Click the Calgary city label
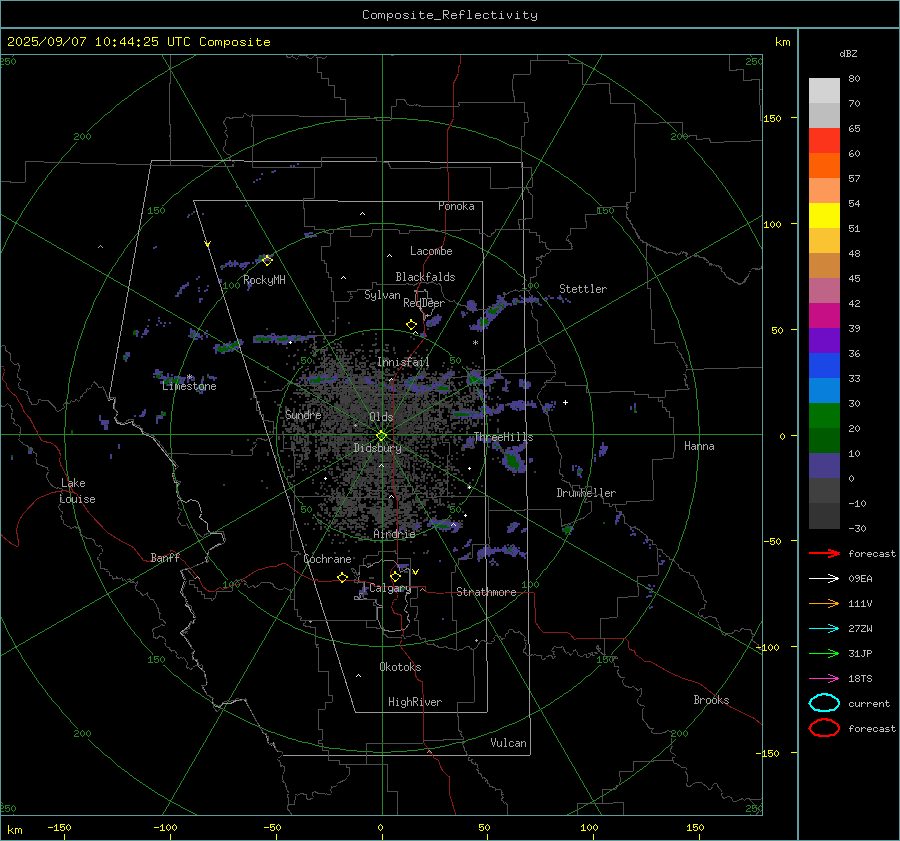The height and width of the screenshot is (841, 900). coord(390,588)
